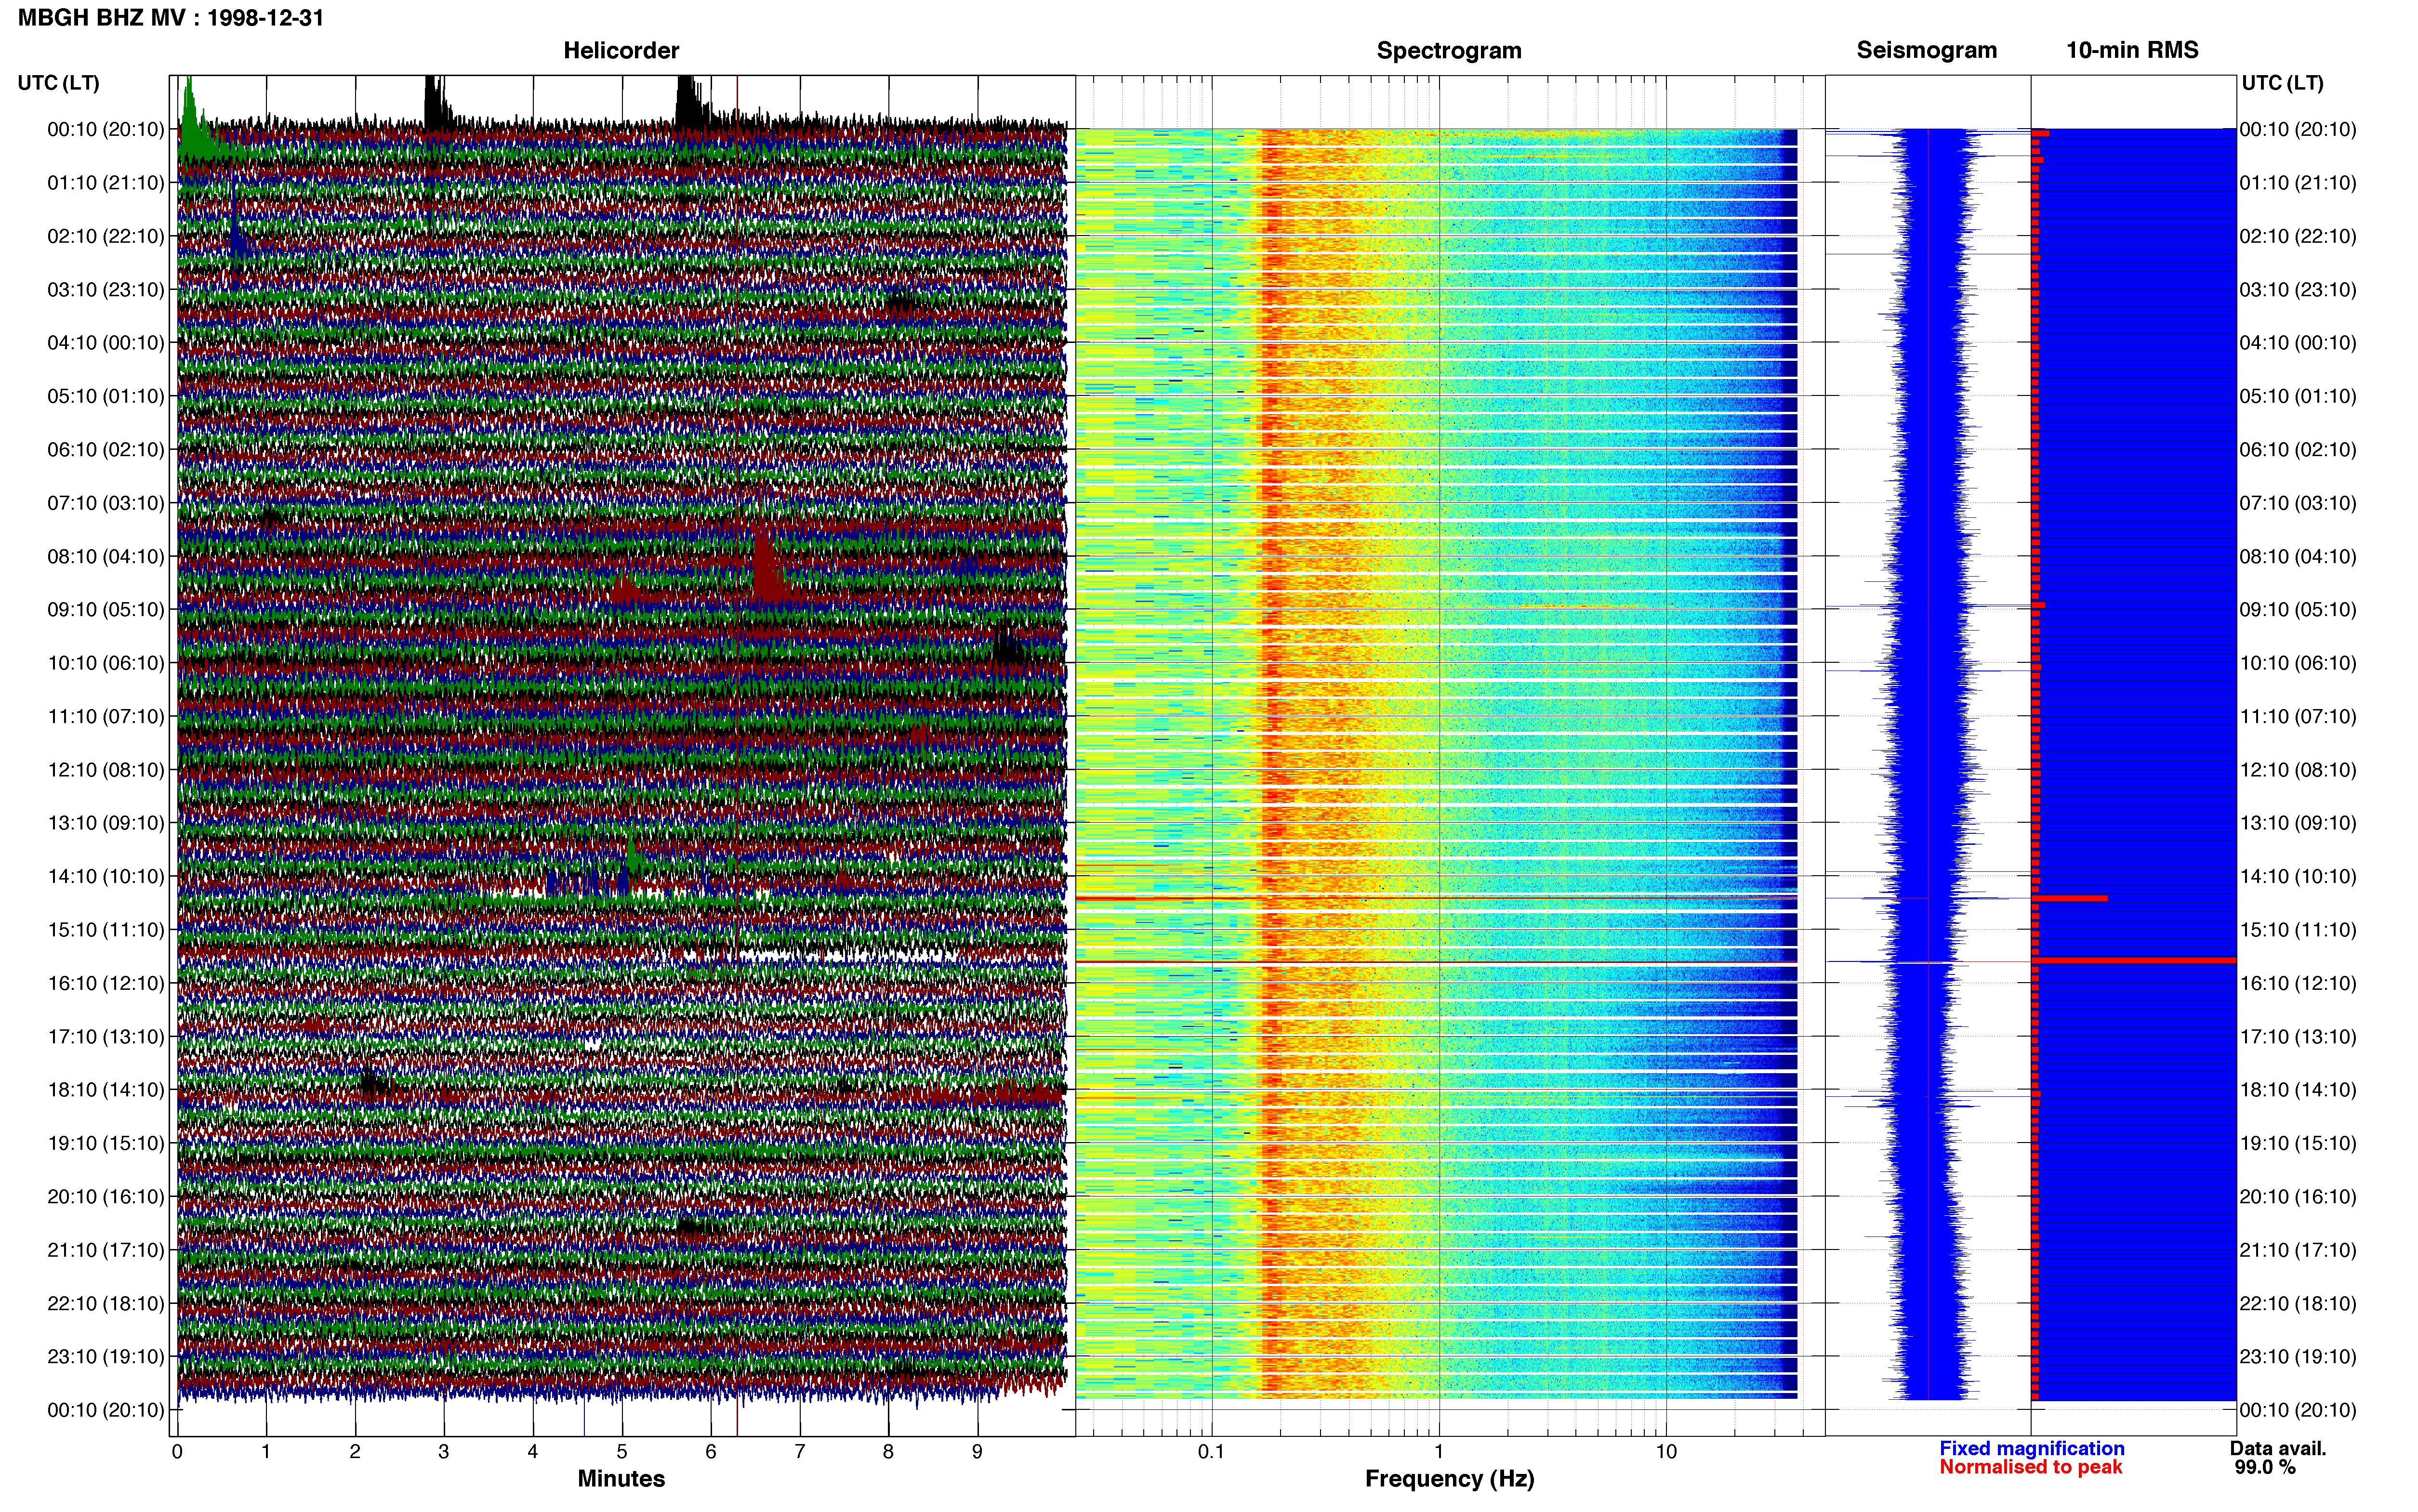Click the 10-min RMS panel heading
Screen dimensions: 2418x1512
pos(2132,50)
